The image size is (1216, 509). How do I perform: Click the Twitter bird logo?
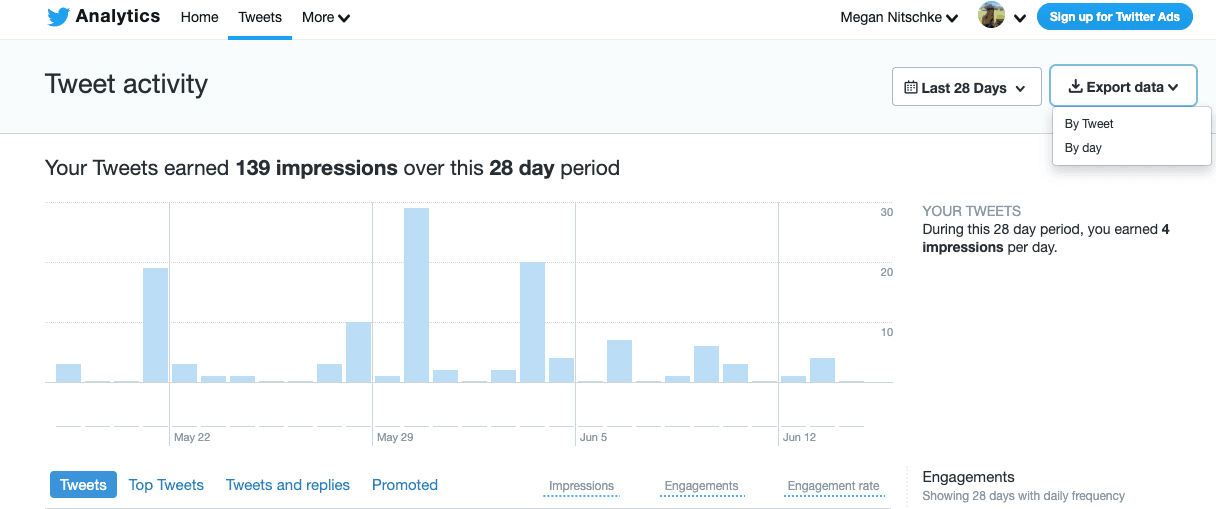(x=58, y=17)
